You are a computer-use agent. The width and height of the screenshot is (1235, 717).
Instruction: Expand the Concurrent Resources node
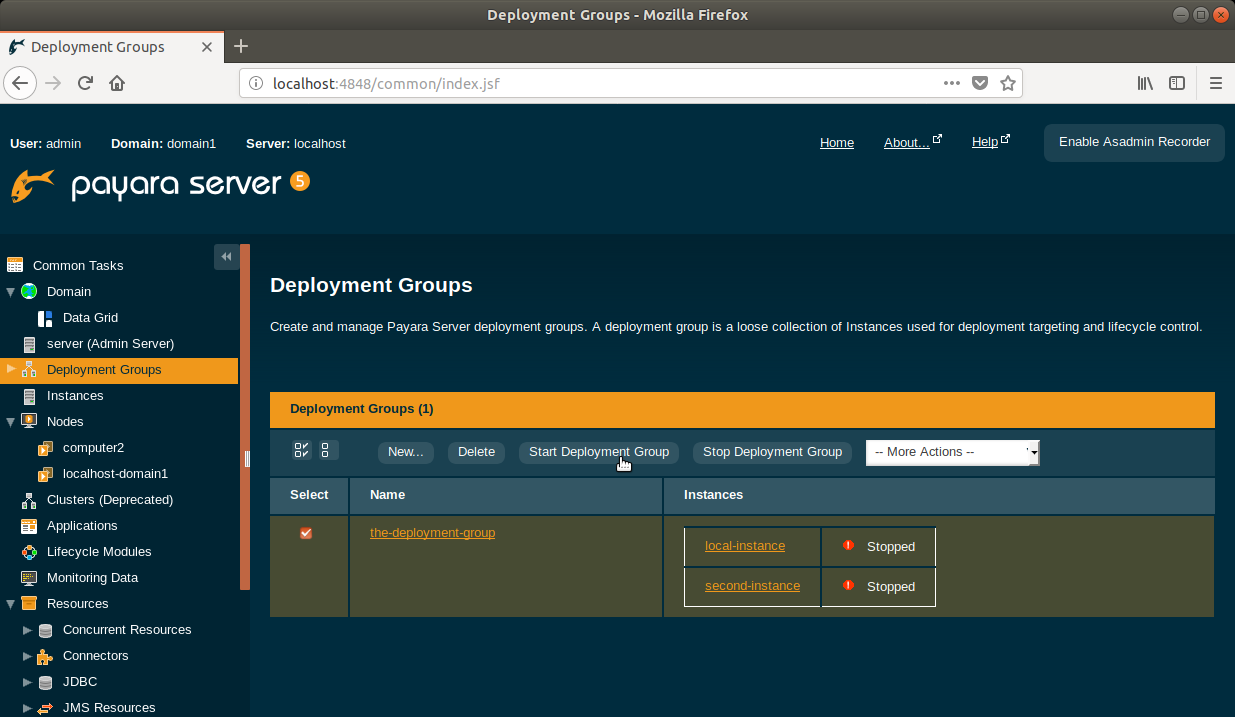pyautogui.click(x=27, y=630)
